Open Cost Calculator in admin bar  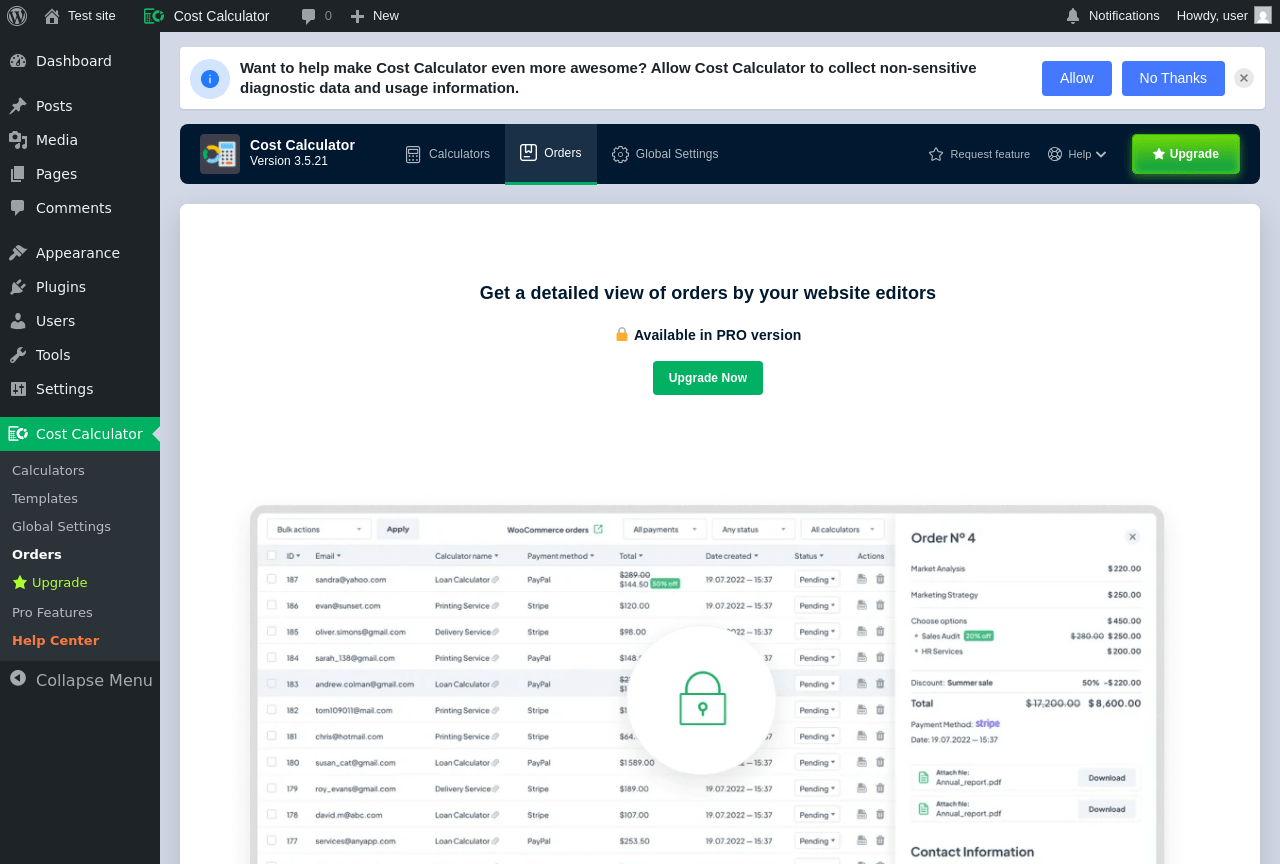[x=207, y=16]
